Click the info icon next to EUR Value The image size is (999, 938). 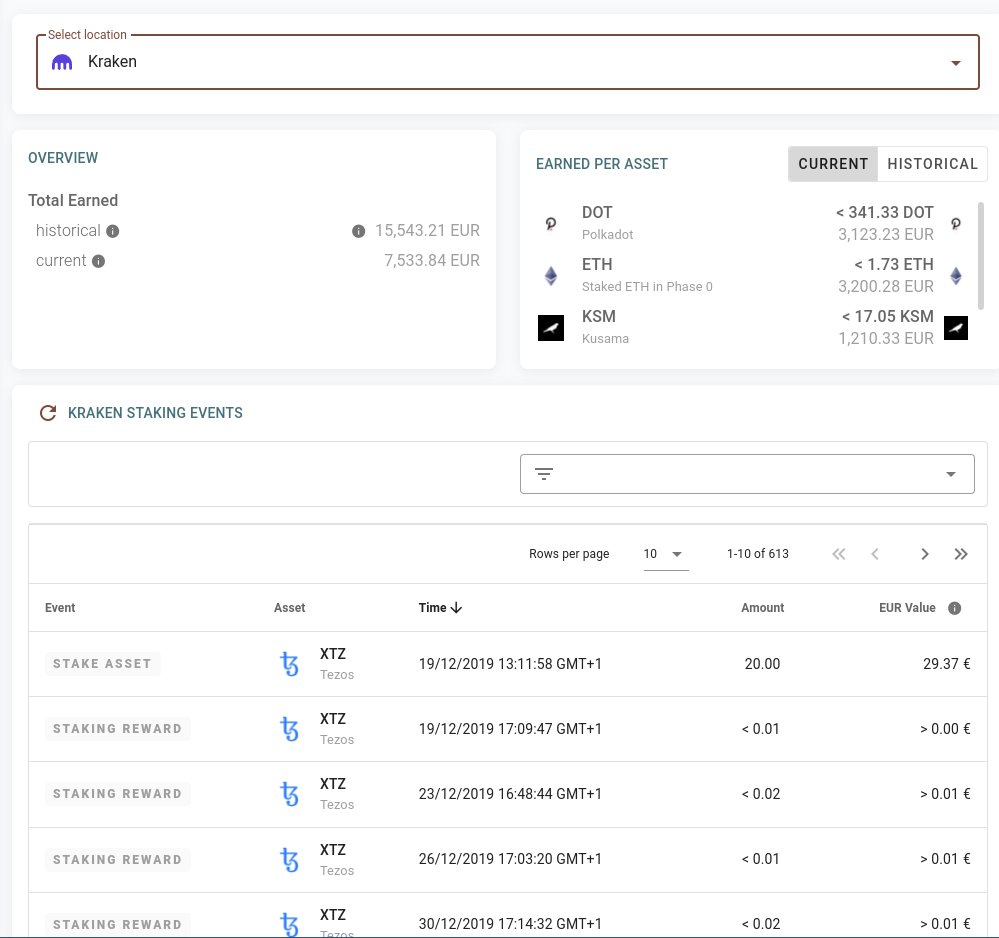pyautogui.click(x=954, y=608)
